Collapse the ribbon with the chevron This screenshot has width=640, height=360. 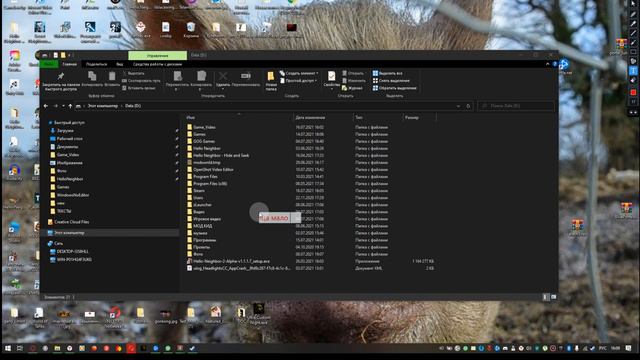(x=547, y=64)
